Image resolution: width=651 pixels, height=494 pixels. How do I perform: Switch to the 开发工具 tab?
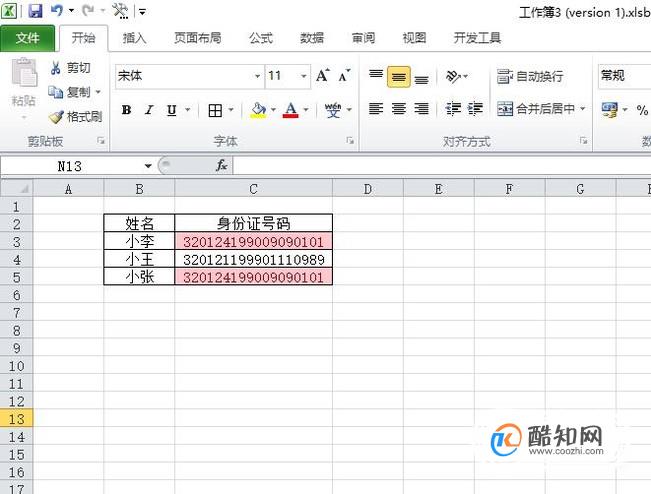click(477, 38)
